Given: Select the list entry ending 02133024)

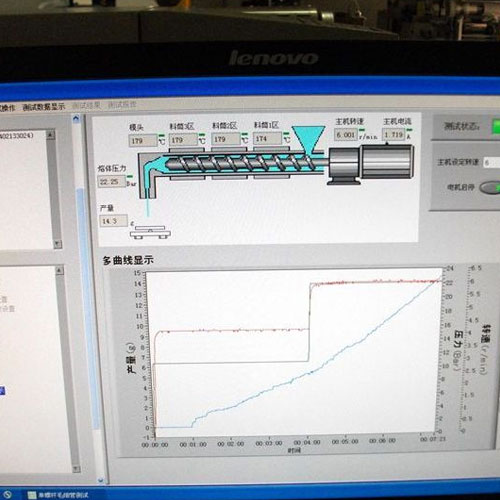Looking at the screenshot, I should (17, 136).
